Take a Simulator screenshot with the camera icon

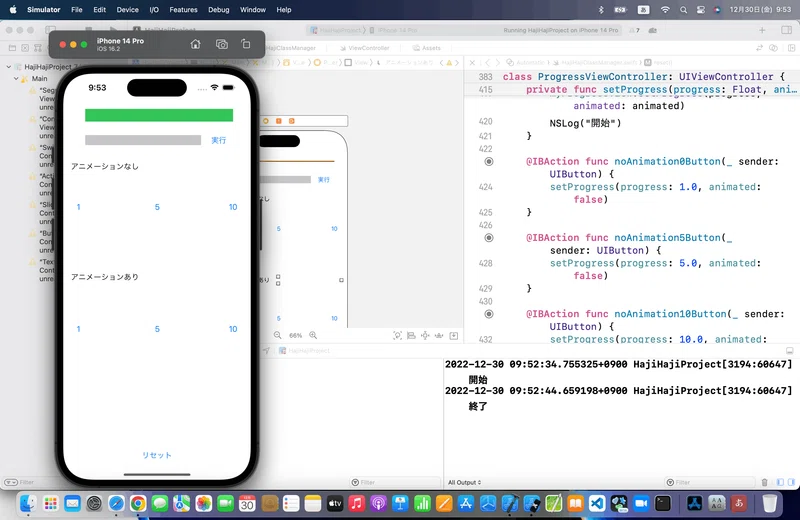coord(221,44)
